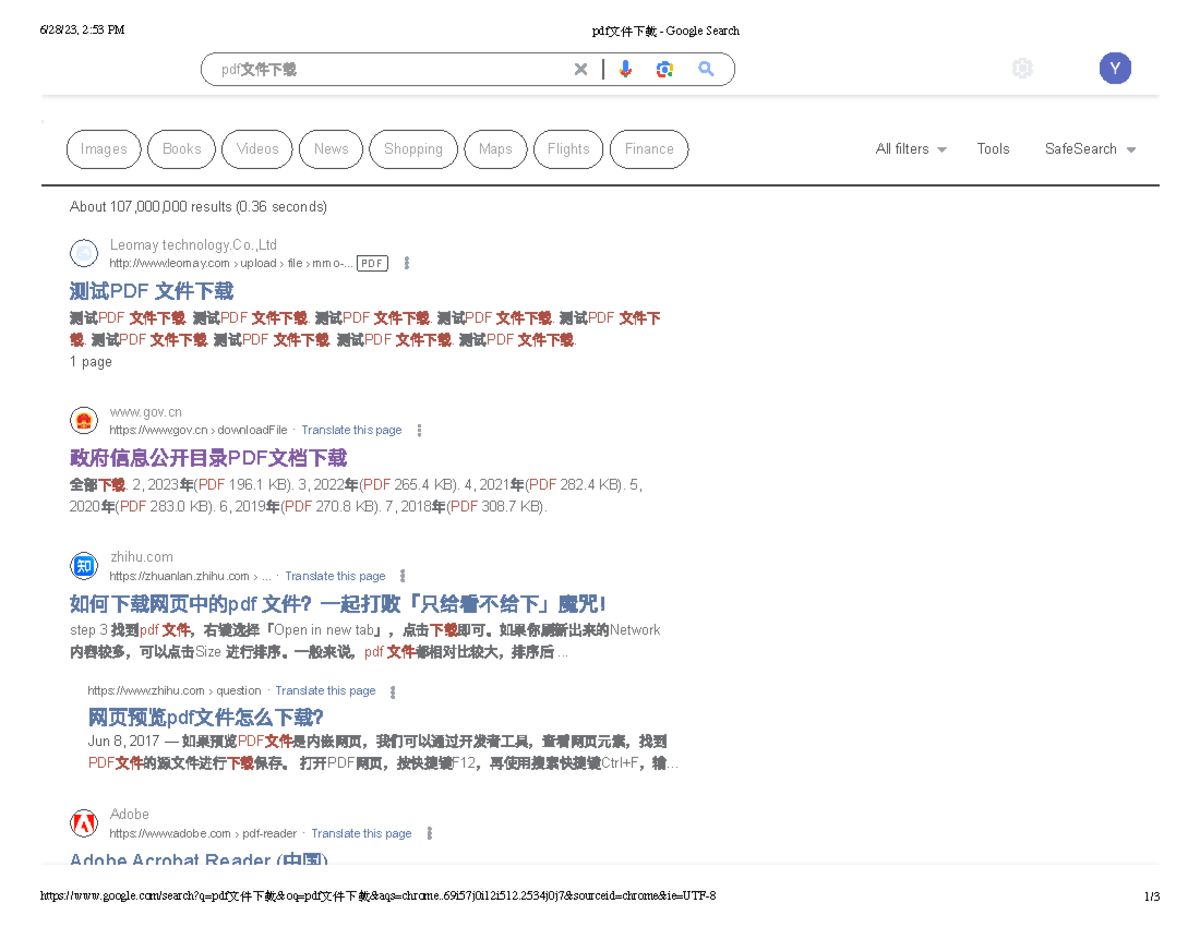Click the voice search microphone icon
Screen dimensions: 1200x927
pyautogui.click(x=626, y=69)
